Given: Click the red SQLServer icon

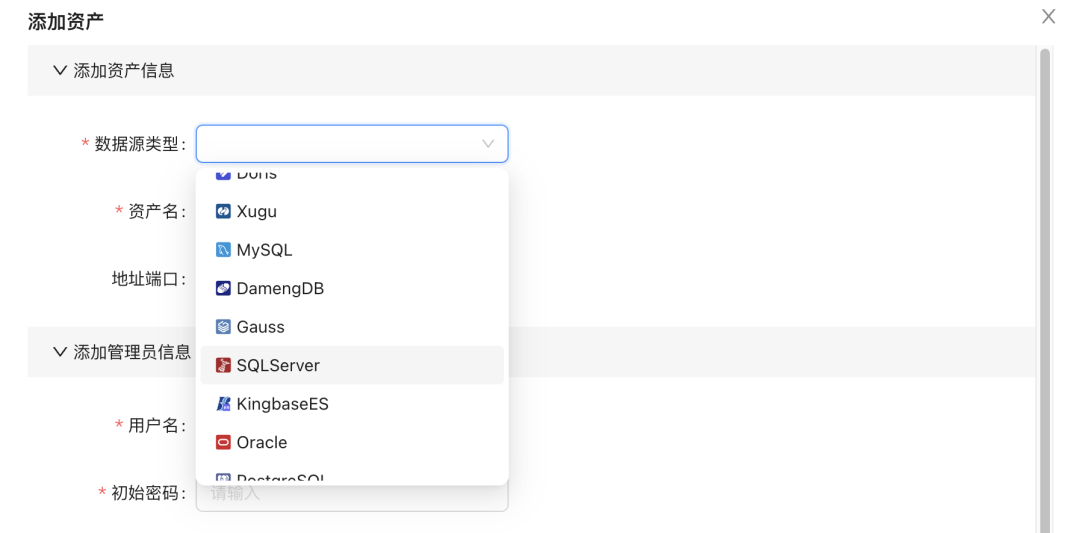Looking at the screenshot, I should (224, 366).
